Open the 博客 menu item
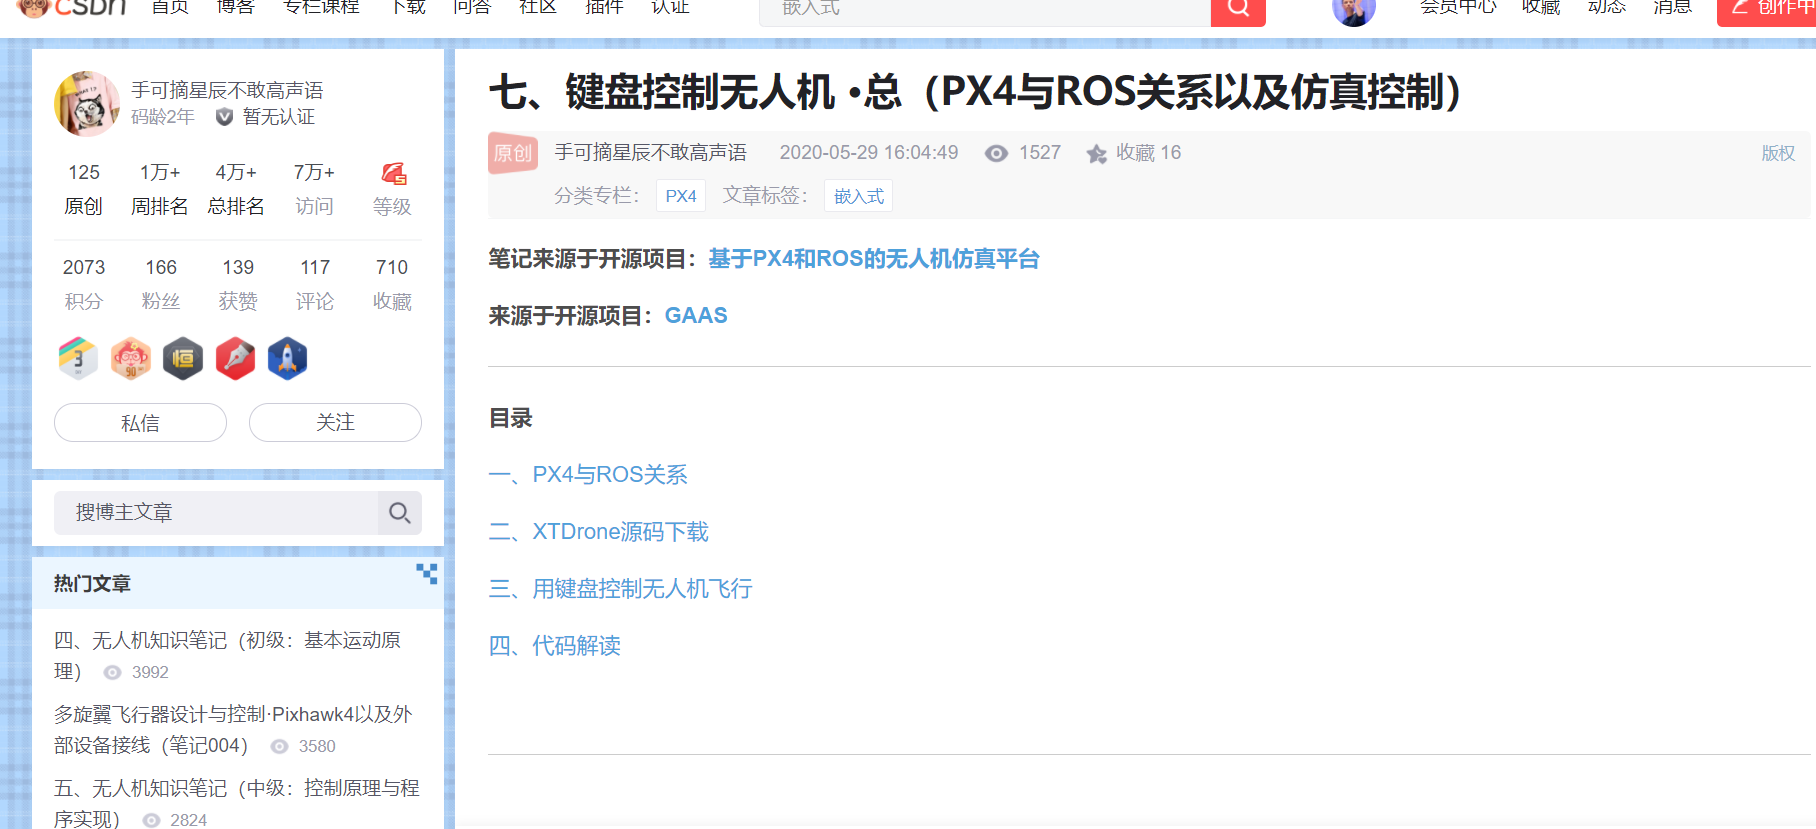The width and height of the screenshot is (1816, 829). pyautogui.click(x=236, y=8)
